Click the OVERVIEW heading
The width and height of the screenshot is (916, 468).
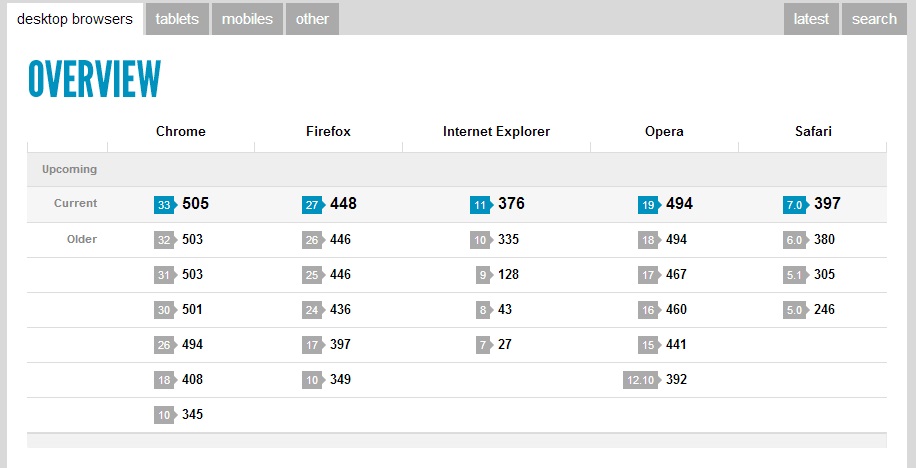coord(94,79)
